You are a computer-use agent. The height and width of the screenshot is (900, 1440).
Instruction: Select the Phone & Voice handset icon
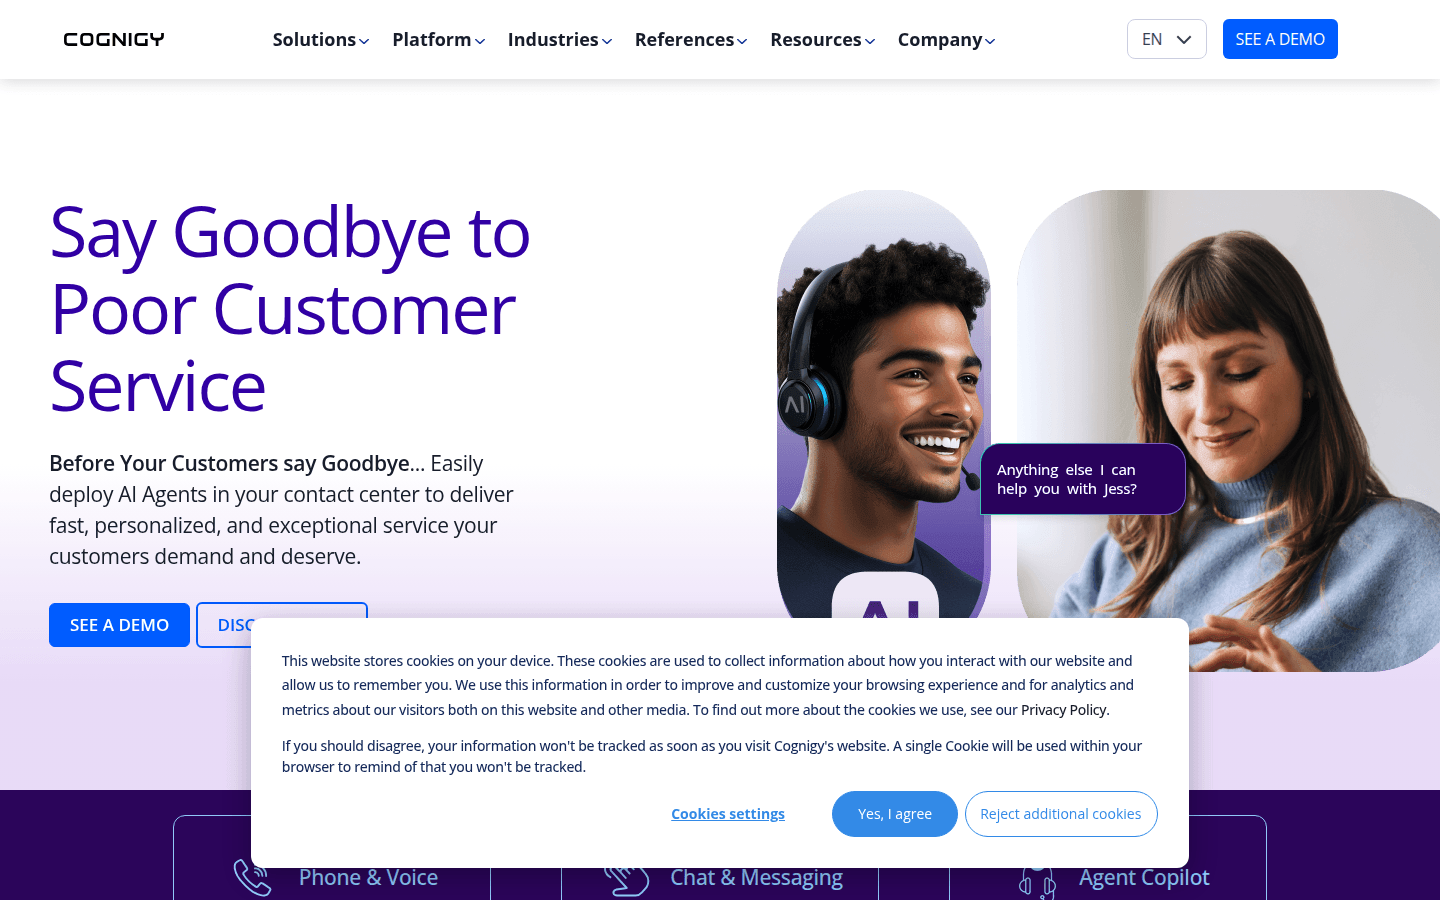[252, 878]
